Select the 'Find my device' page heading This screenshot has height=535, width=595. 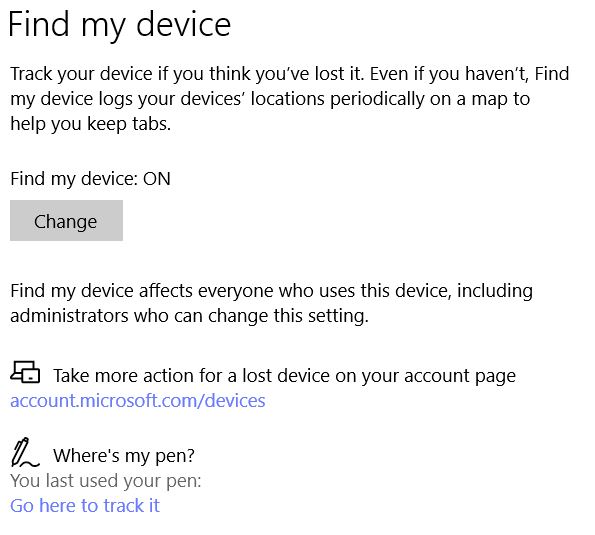tap(120, 25)
